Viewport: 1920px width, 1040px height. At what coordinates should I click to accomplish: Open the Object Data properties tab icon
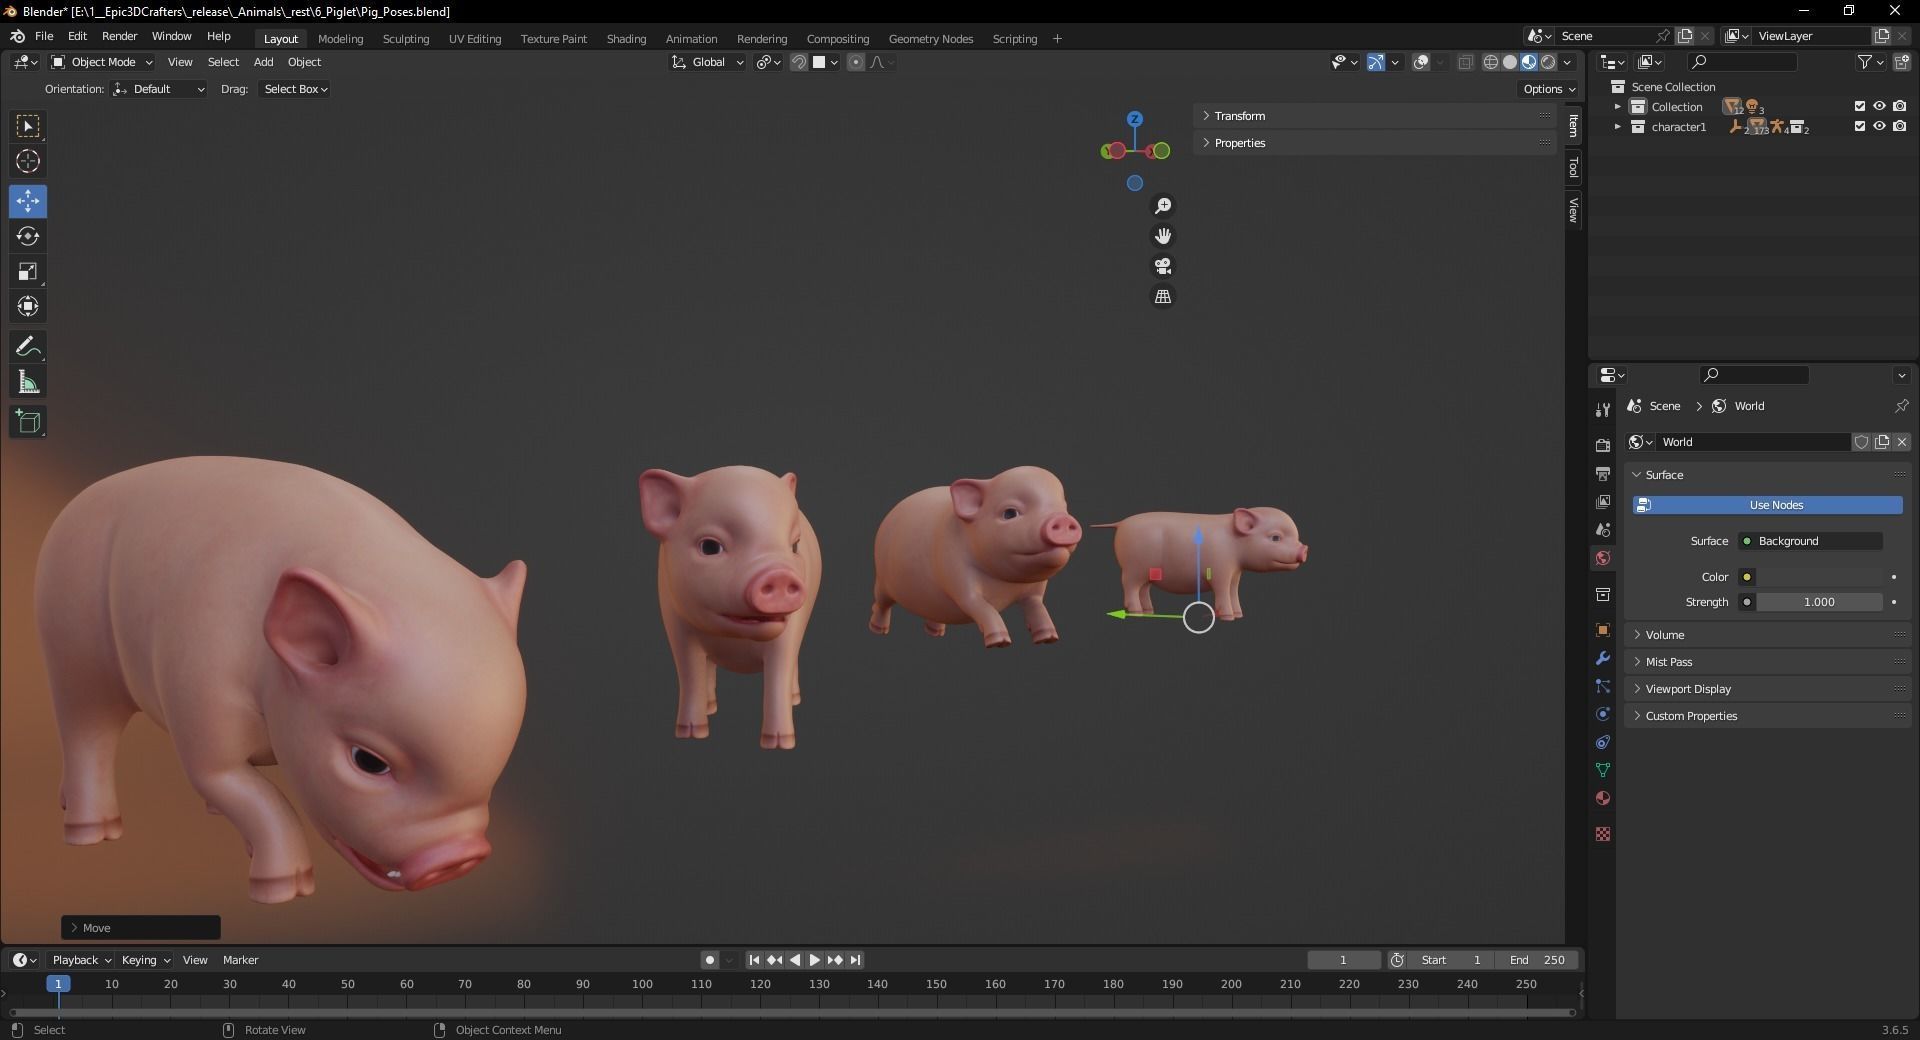pyautogui.click(x=1603, y=770)
